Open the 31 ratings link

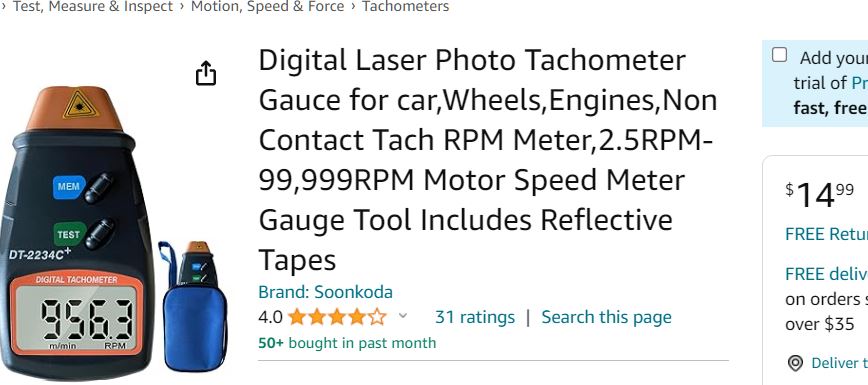point(475,317)
